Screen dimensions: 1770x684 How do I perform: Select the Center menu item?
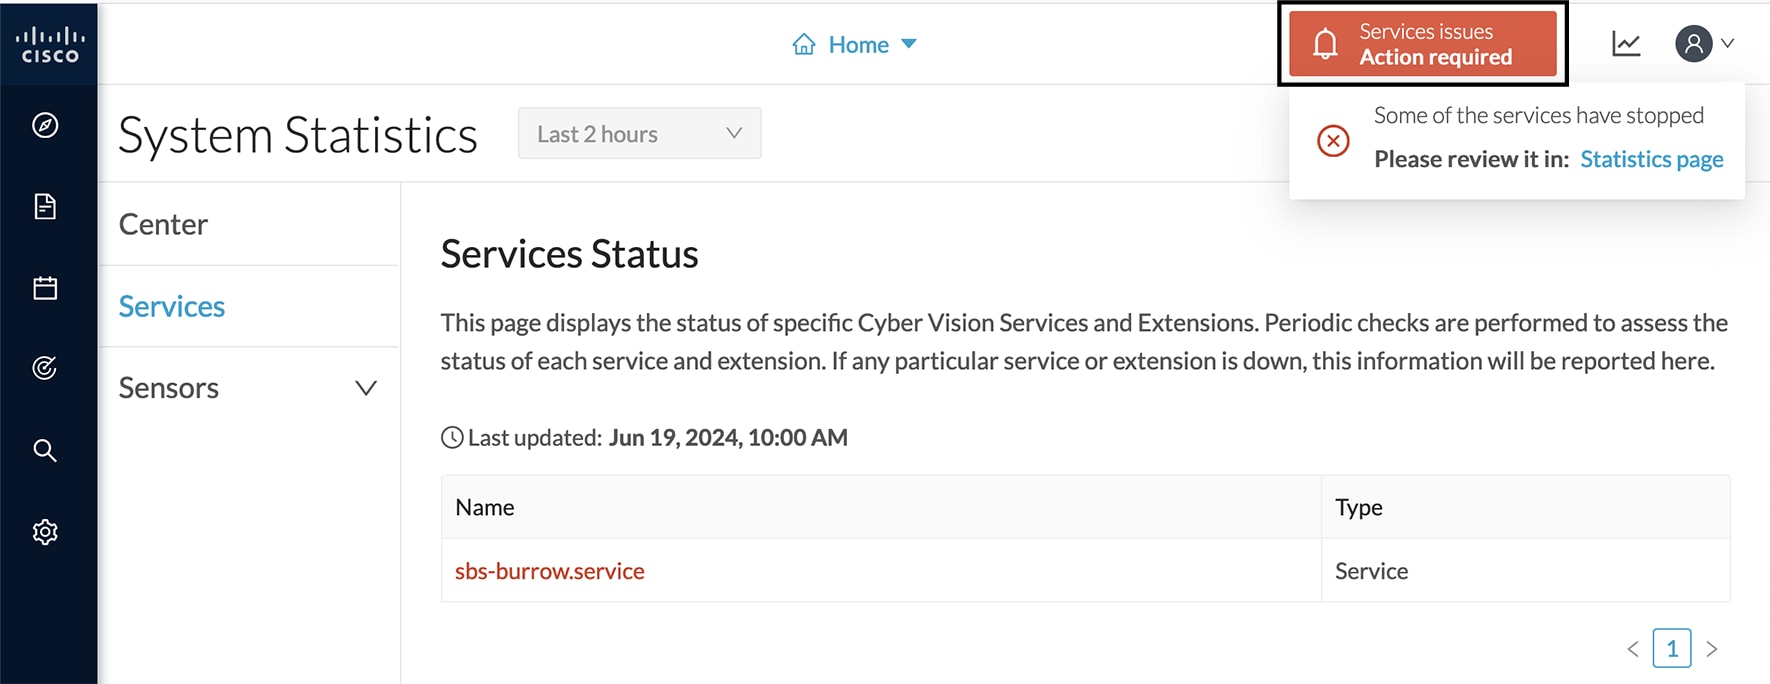[164, 224]
